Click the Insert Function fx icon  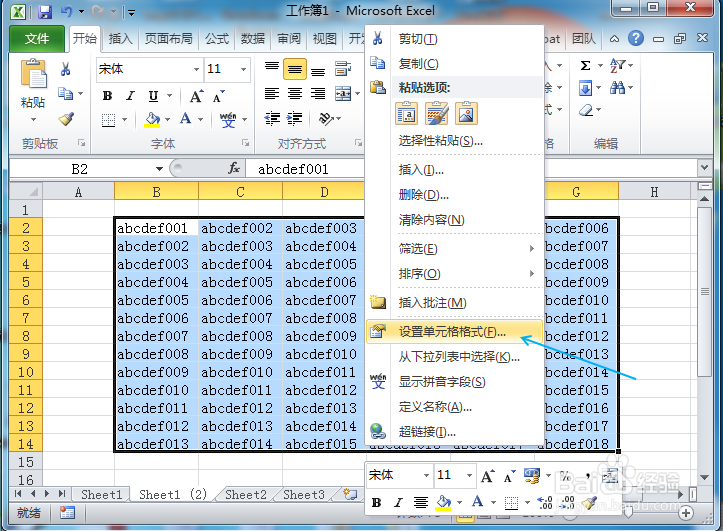(234, 169)
